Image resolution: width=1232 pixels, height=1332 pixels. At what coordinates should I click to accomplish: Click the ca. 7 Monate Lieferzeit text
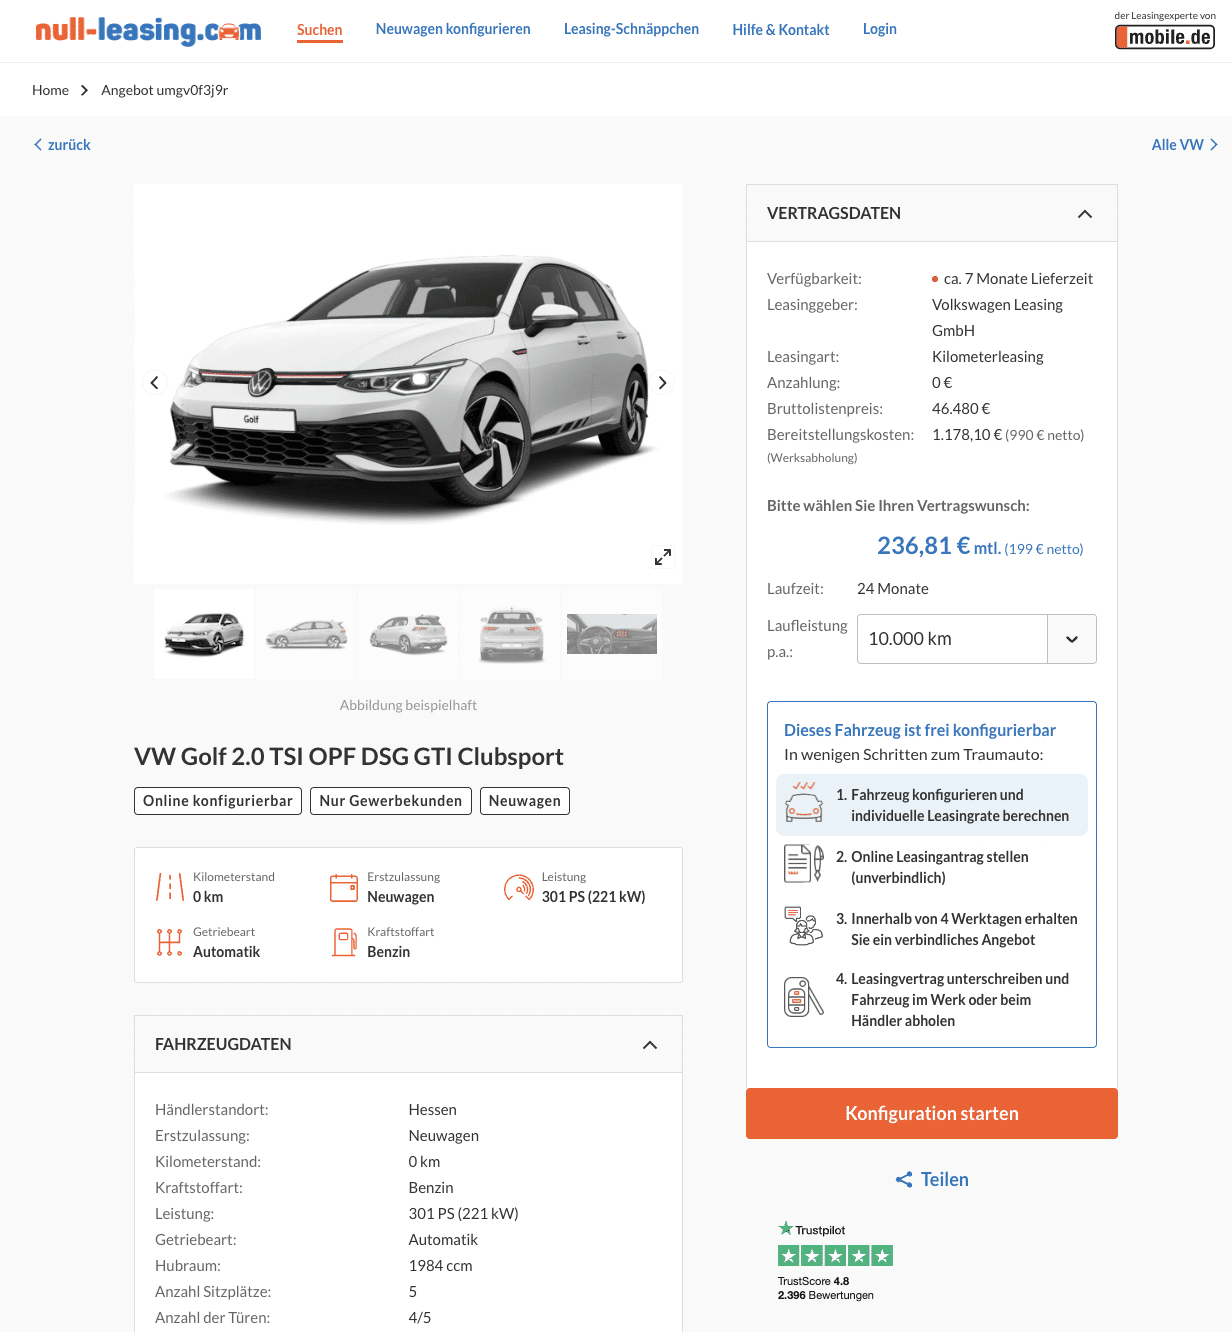1018,279
